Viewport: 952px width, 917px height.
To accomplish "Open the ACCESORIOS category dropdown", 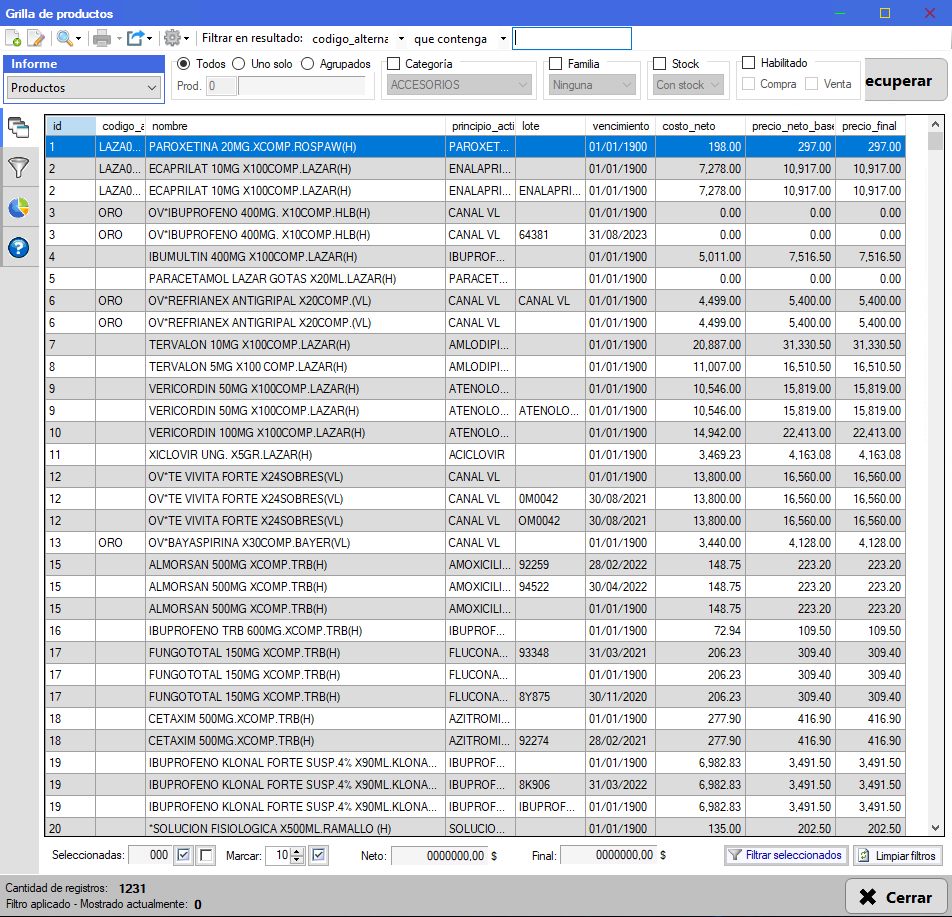I will coord(460,85).
